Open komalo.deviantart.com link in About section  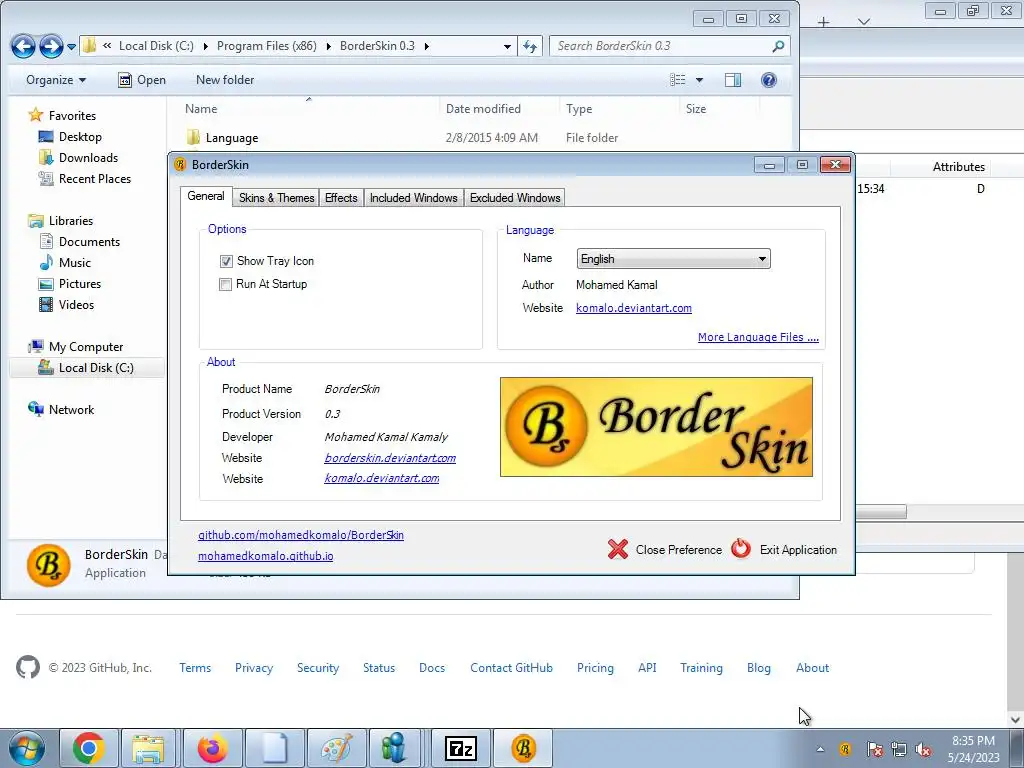click(381, 478)
